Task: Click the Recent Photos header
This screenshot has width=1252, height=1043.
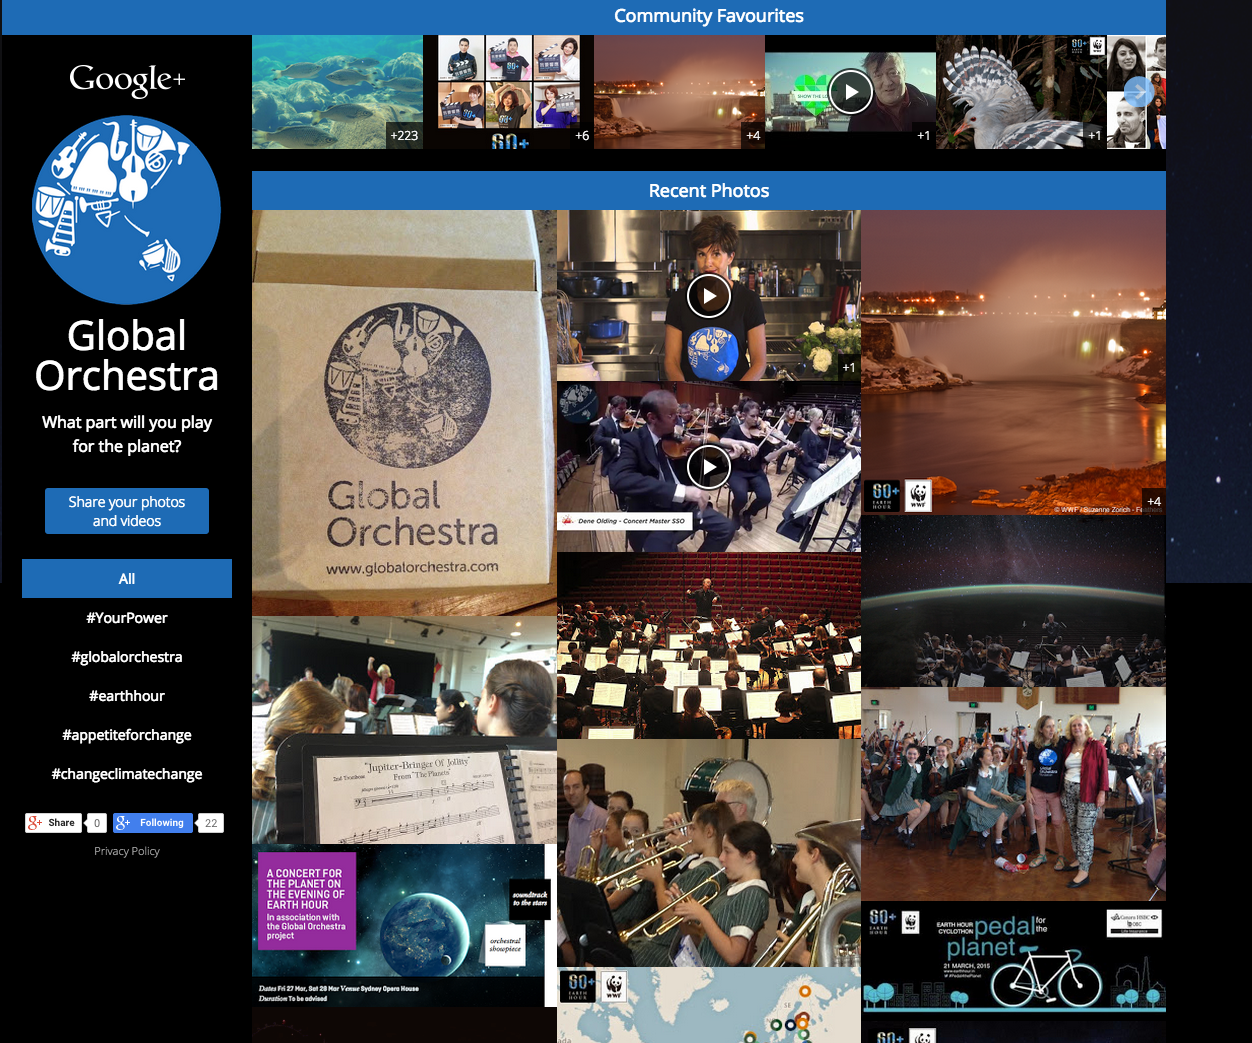Action: (709, 190)
